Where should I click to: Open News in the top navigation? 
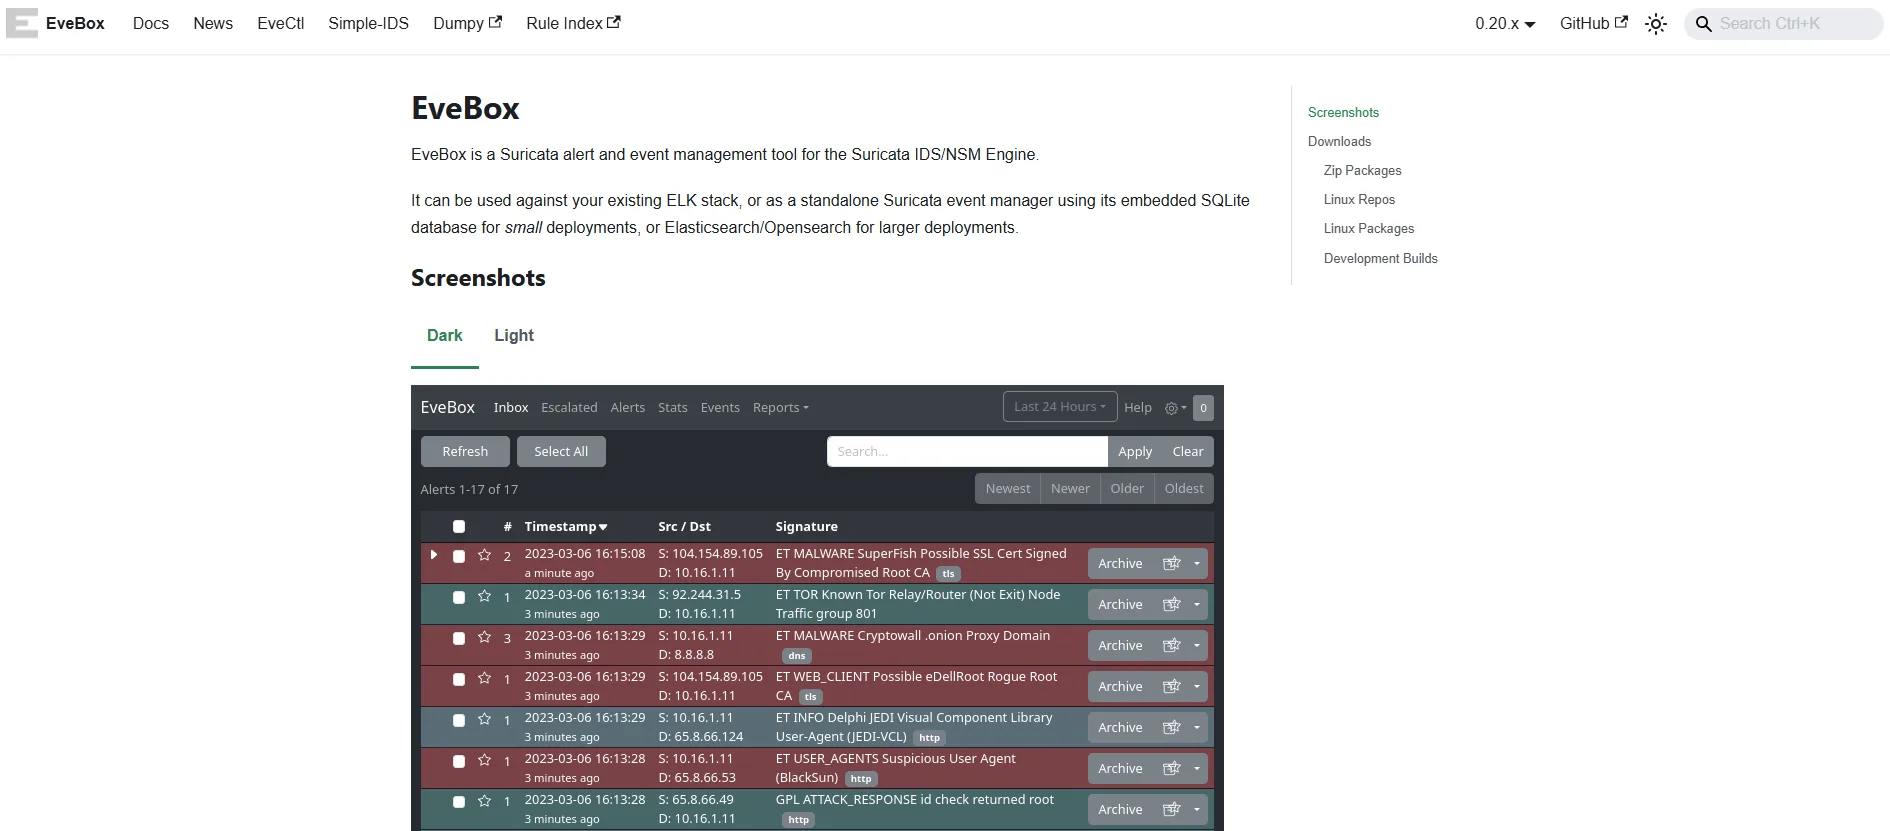pos(213,23)
